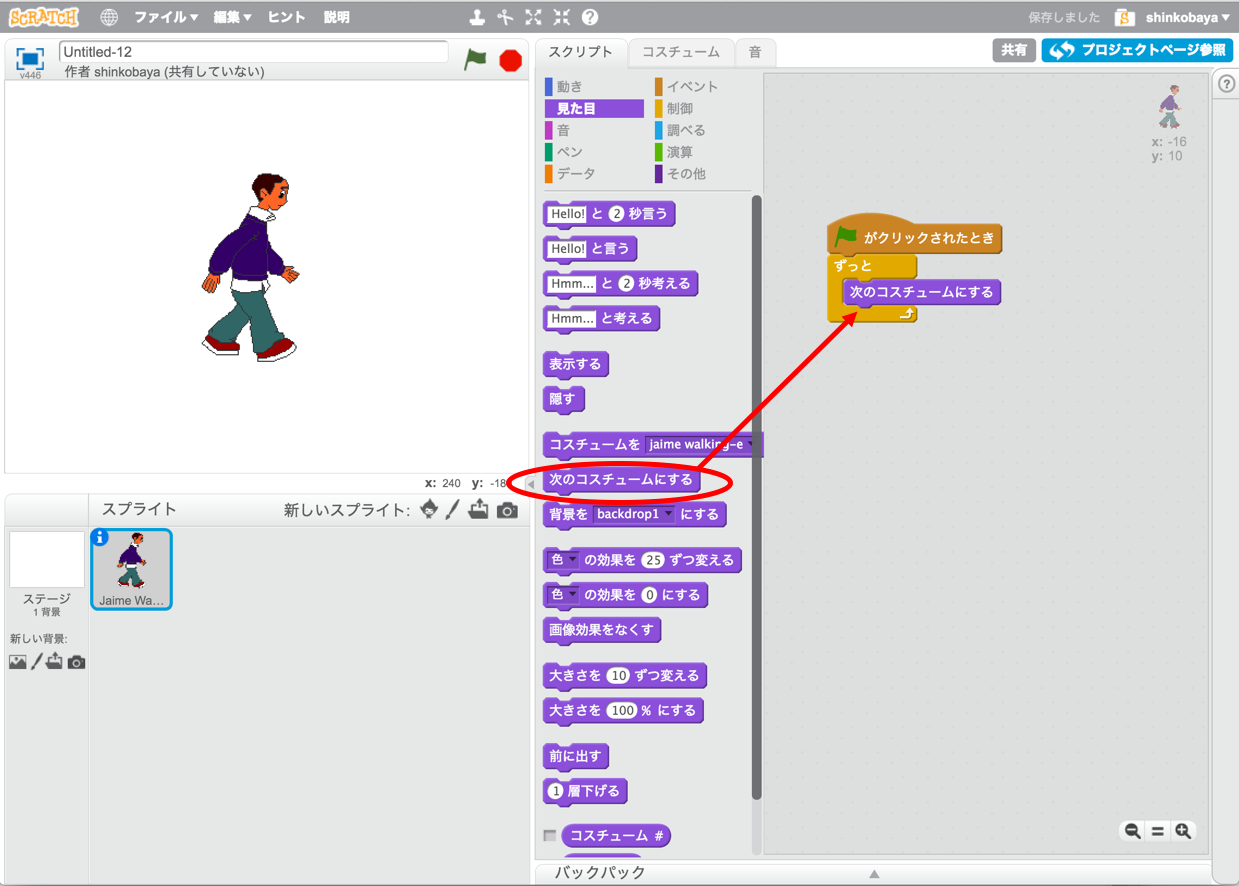
Task: Paint a new backdrop
Action: tap(36, 661)
